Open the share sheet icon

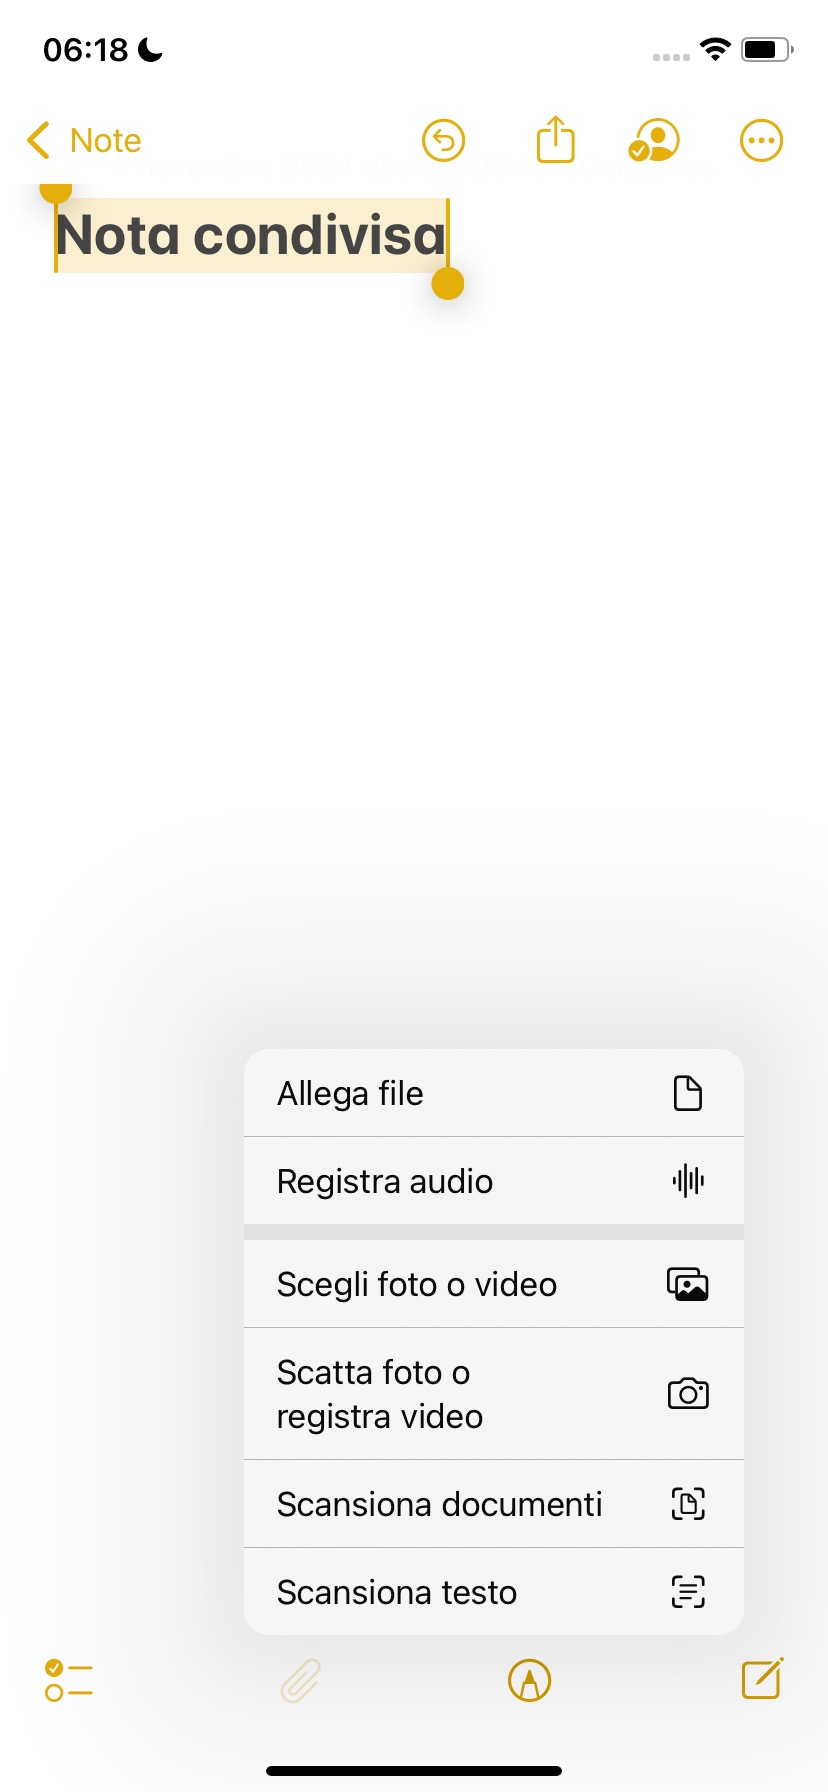(x=555, y=139)
